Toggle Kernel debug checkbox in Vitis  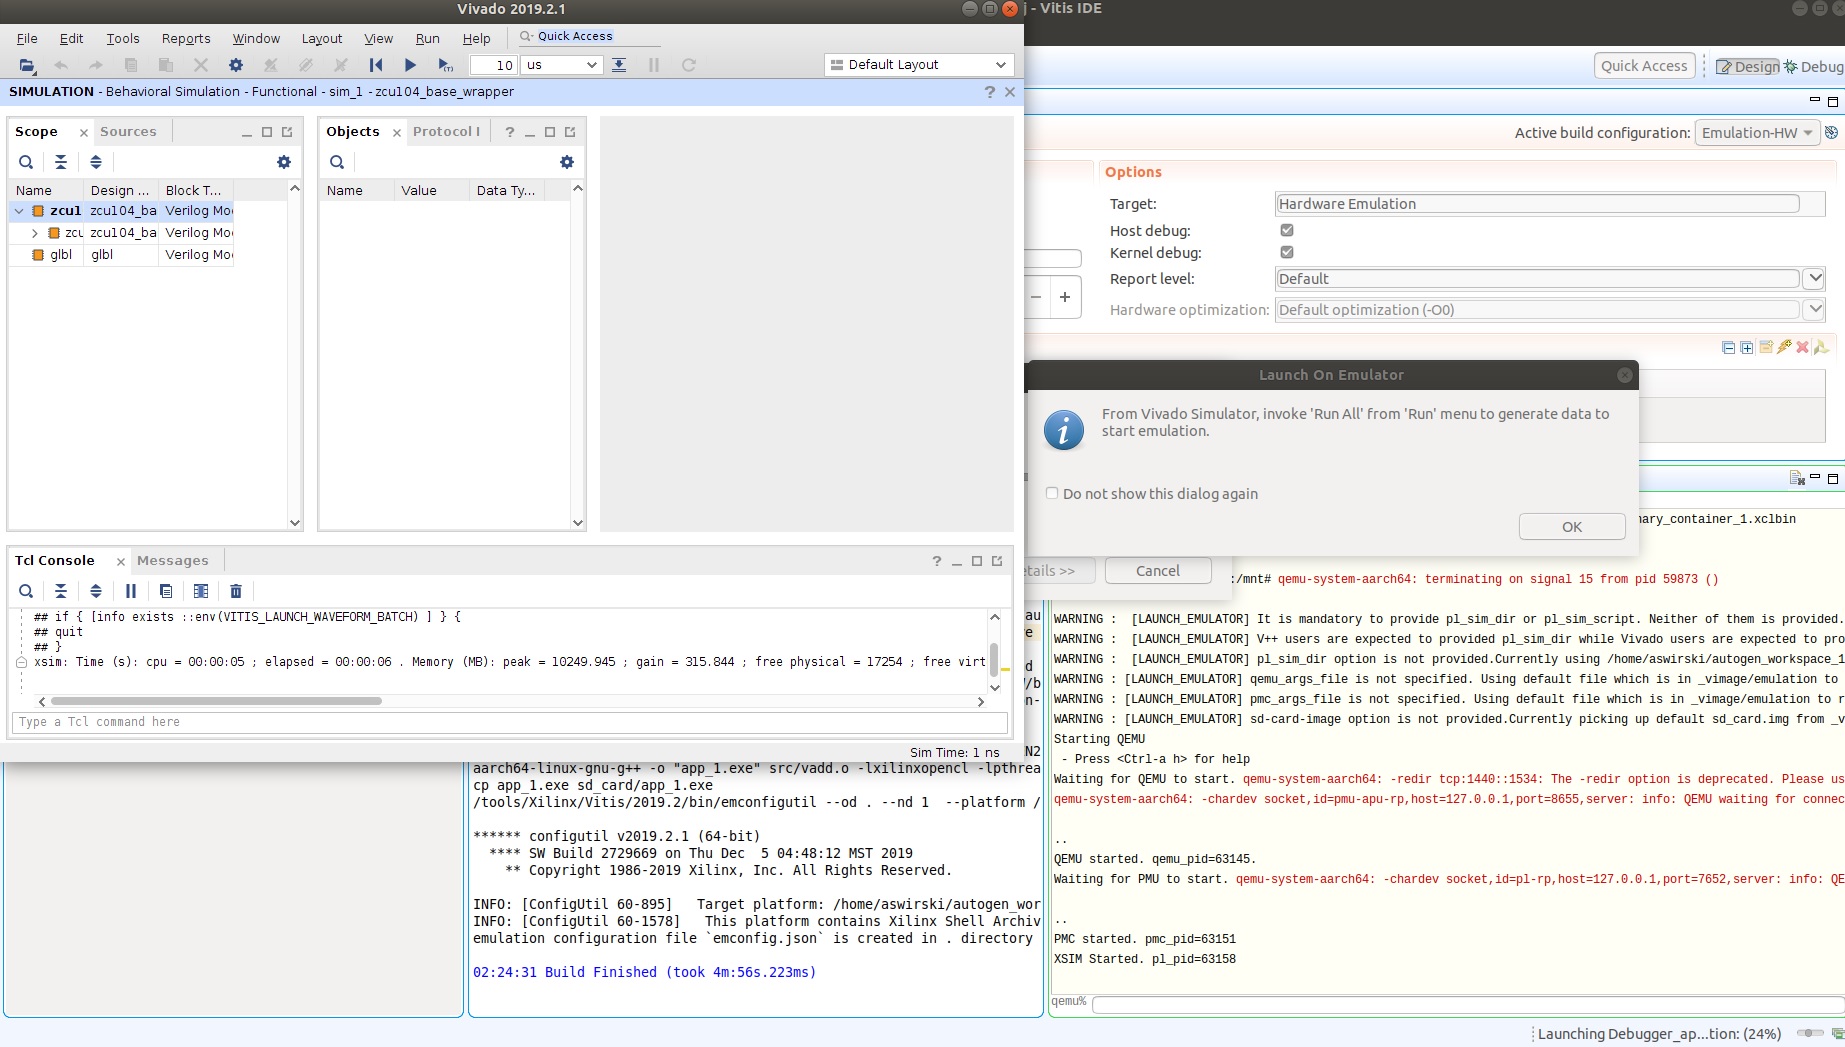1287,252
